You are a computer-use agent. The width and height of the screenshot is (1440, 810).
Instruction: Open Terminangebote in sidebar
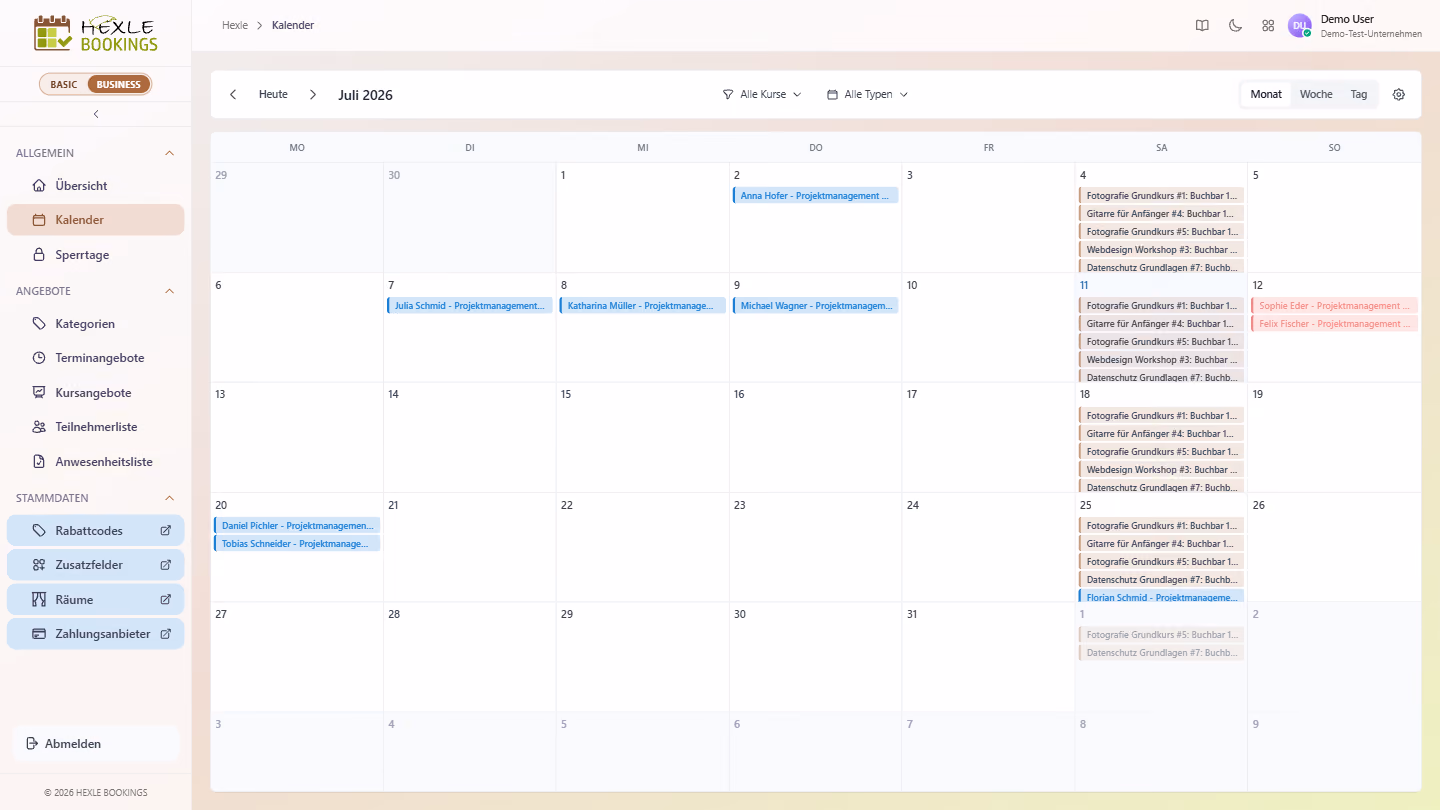96,358
